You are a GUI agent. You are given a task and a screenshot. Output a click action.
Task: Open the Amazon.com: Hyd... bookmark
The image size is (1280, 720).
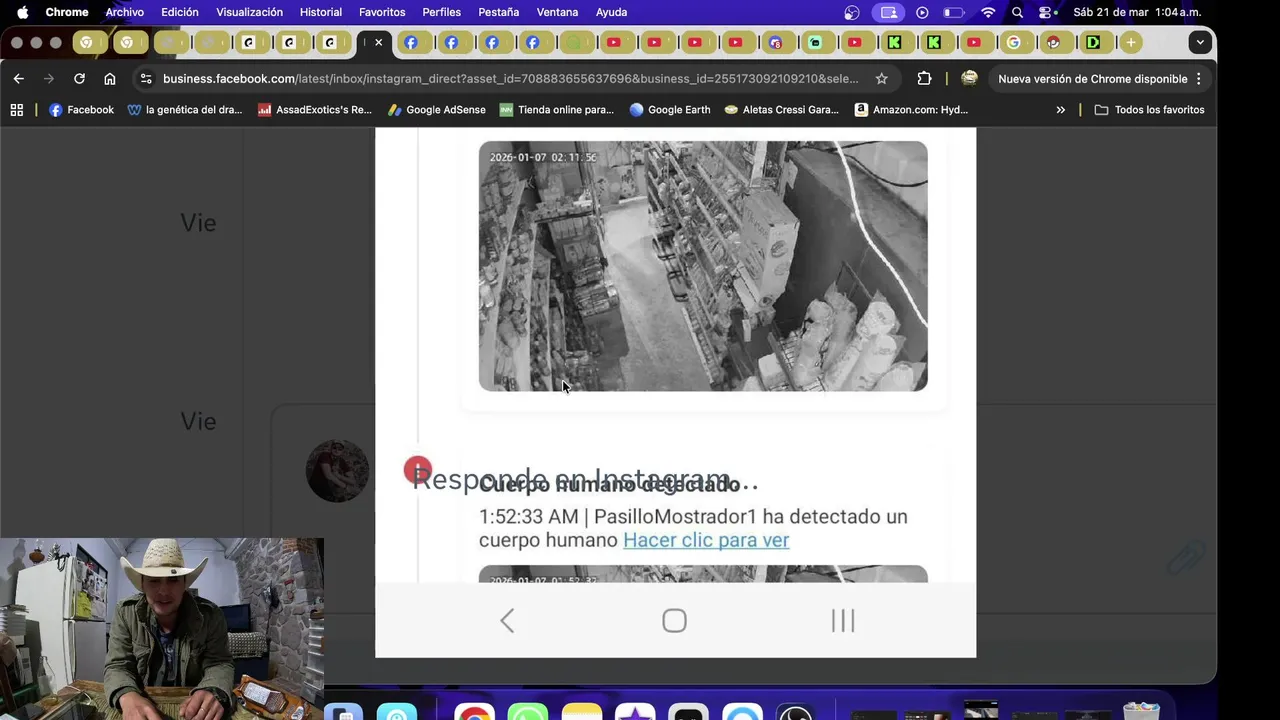click(911, 110)
